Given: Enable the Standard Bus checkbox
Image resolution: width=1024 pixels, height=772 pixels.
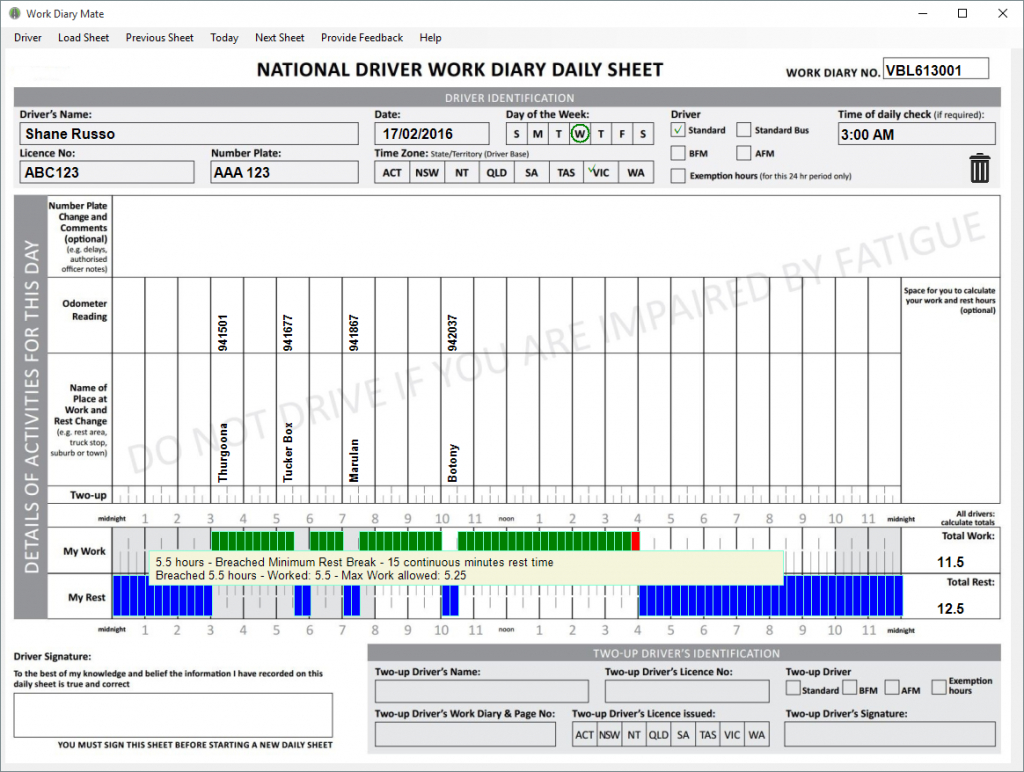Looking at the screenshot, I should (x=744, y=130).
